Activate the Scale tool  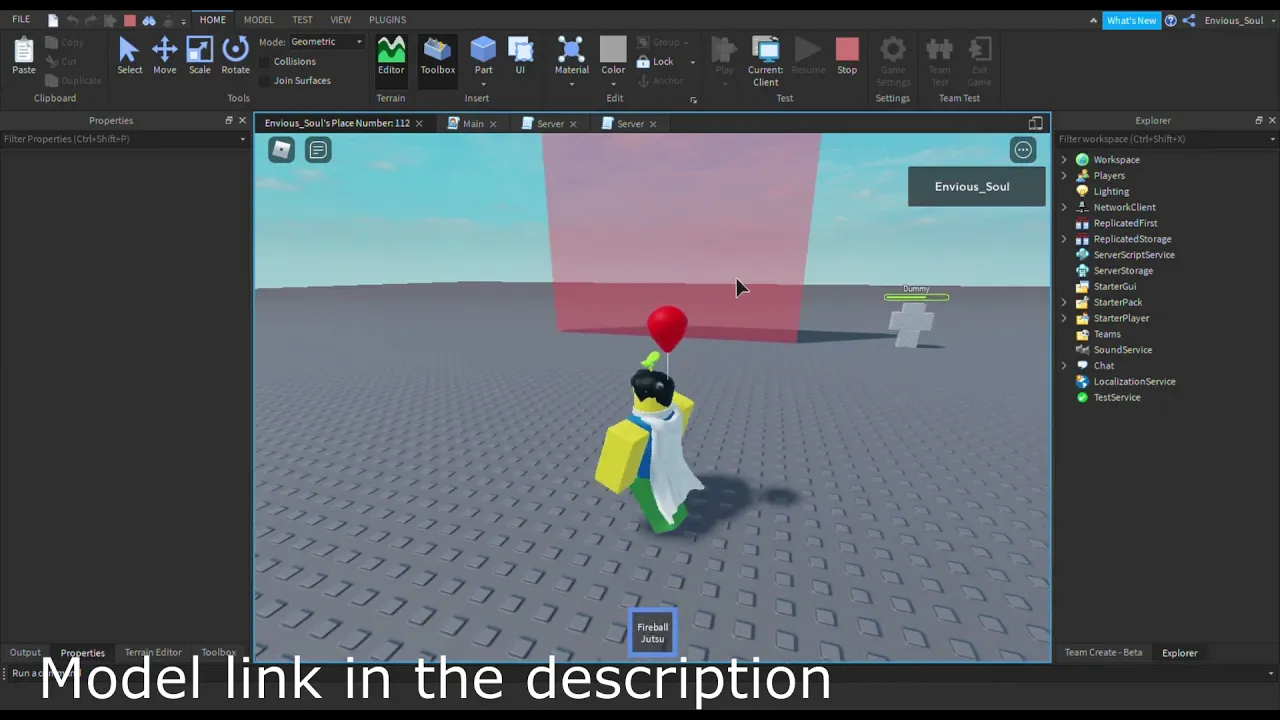click(199, 55)
